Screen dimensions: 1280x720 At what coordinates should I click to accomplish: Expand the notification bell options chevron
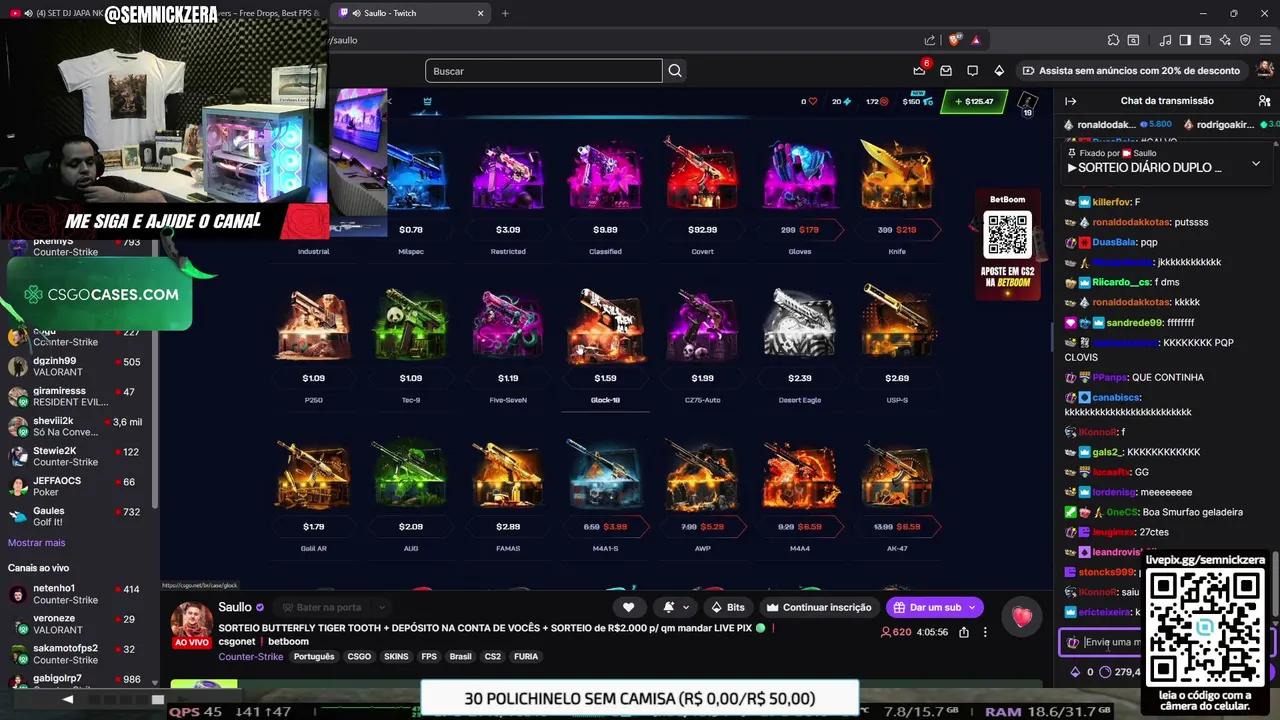tap(685, 606)
